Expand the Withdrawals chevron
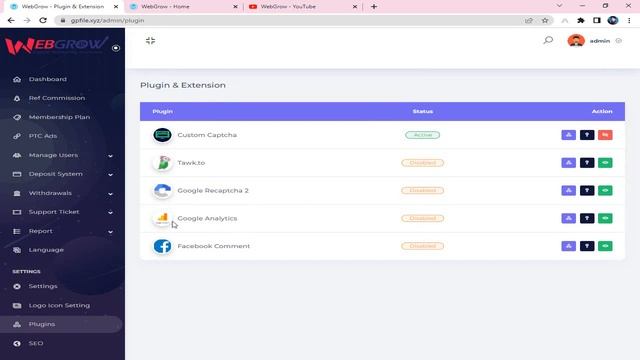The image size is (640, 360). pyautogui.click(x=110, y=193)
